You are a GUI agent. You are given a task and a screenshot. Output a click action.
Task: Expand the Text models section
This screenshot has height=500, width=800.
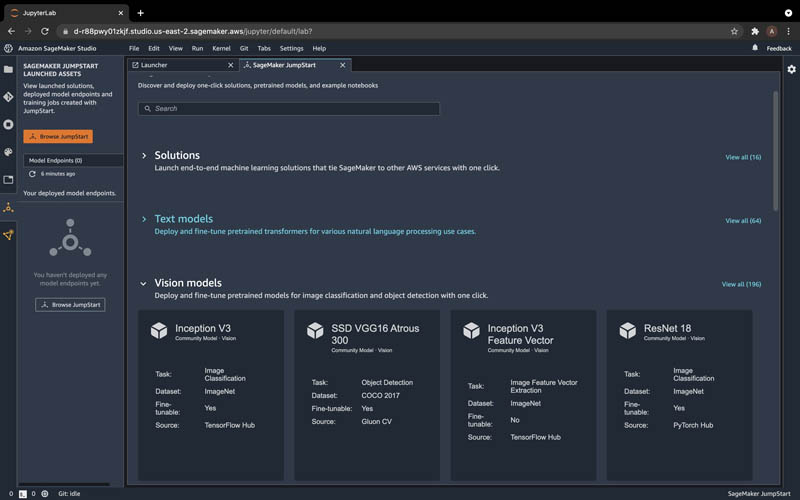point(144,219)
